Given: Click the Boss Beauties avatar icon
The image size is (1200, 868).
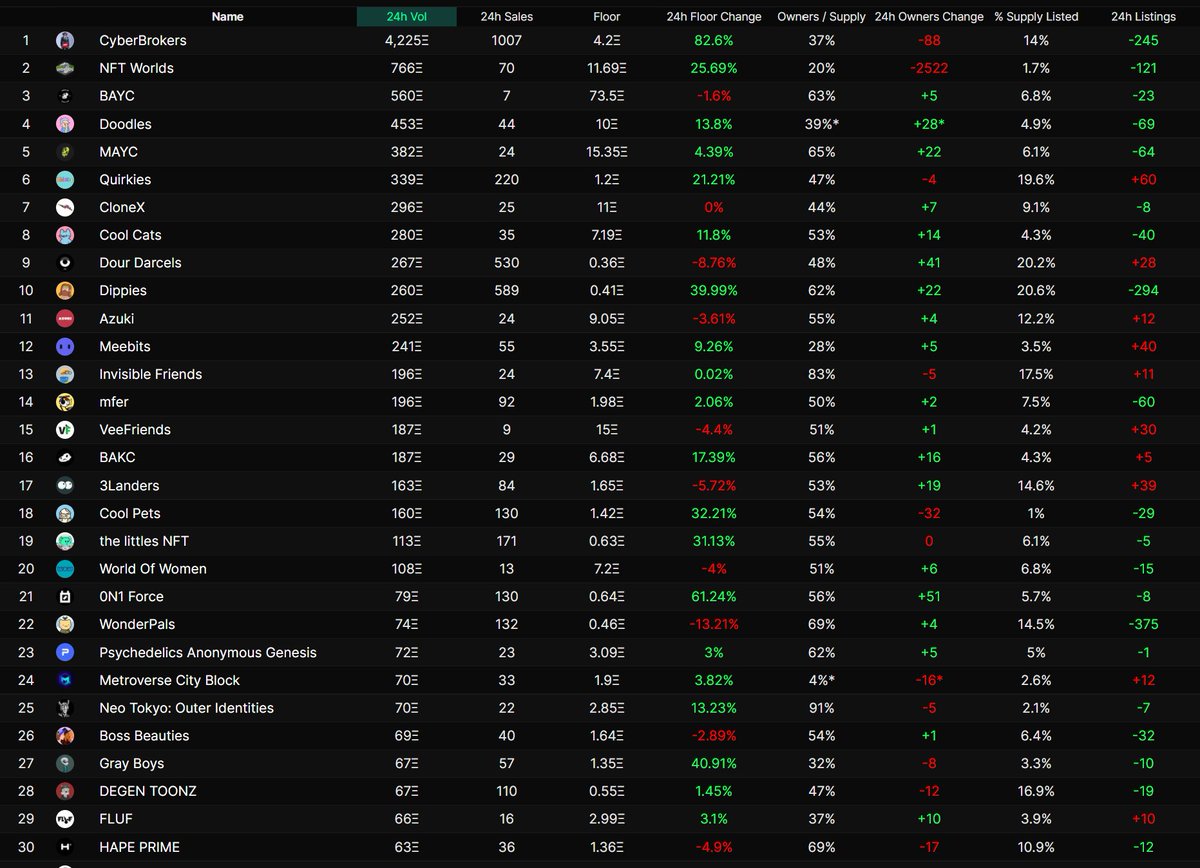Looking at the screenshot, I should click(65, 736).
